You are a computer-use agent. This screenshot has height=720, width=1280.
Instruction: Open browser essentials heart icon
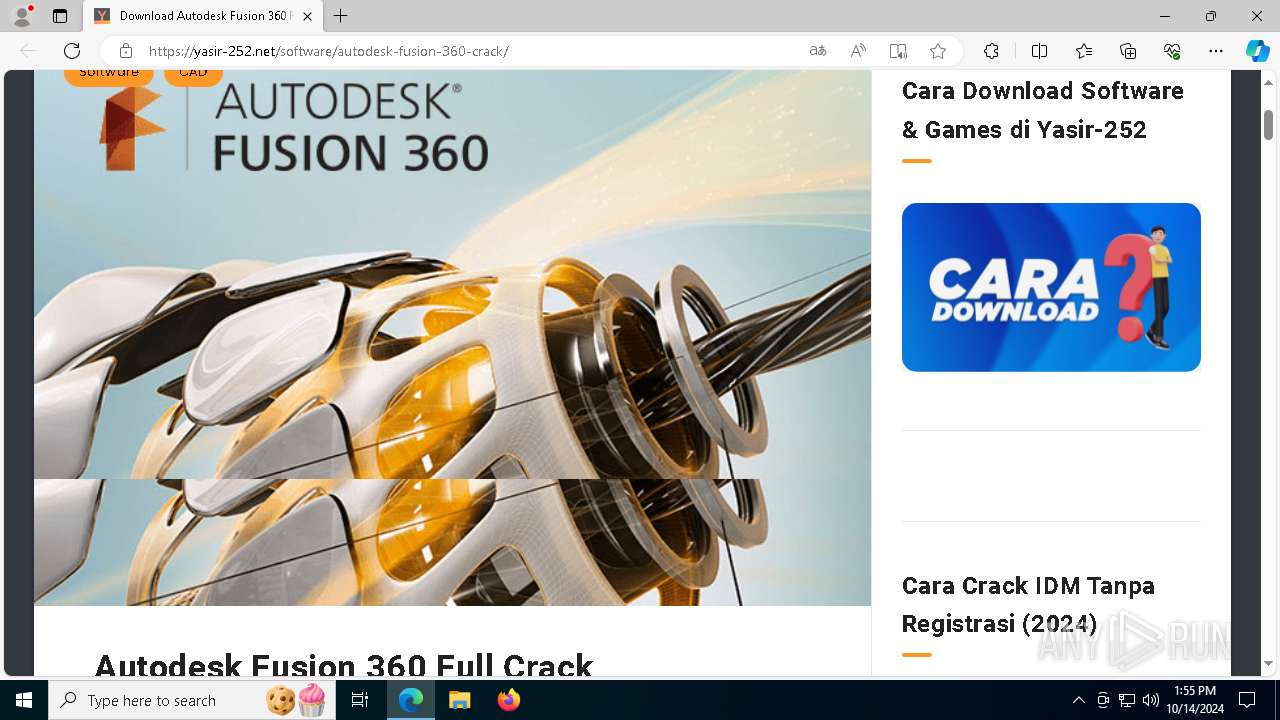coord(1172,51)
